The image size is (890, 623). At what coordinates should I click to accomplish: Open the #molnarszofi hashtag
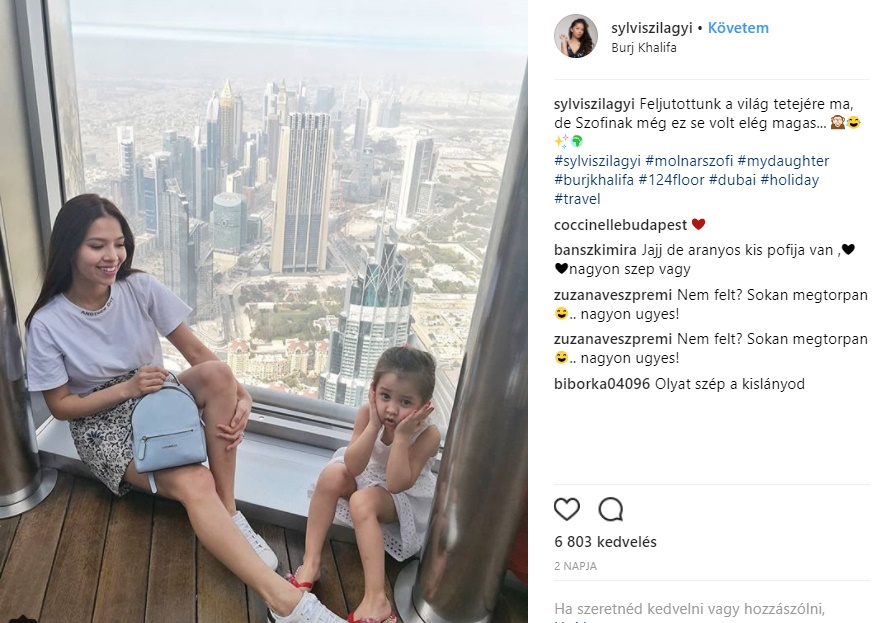(689, 161)
